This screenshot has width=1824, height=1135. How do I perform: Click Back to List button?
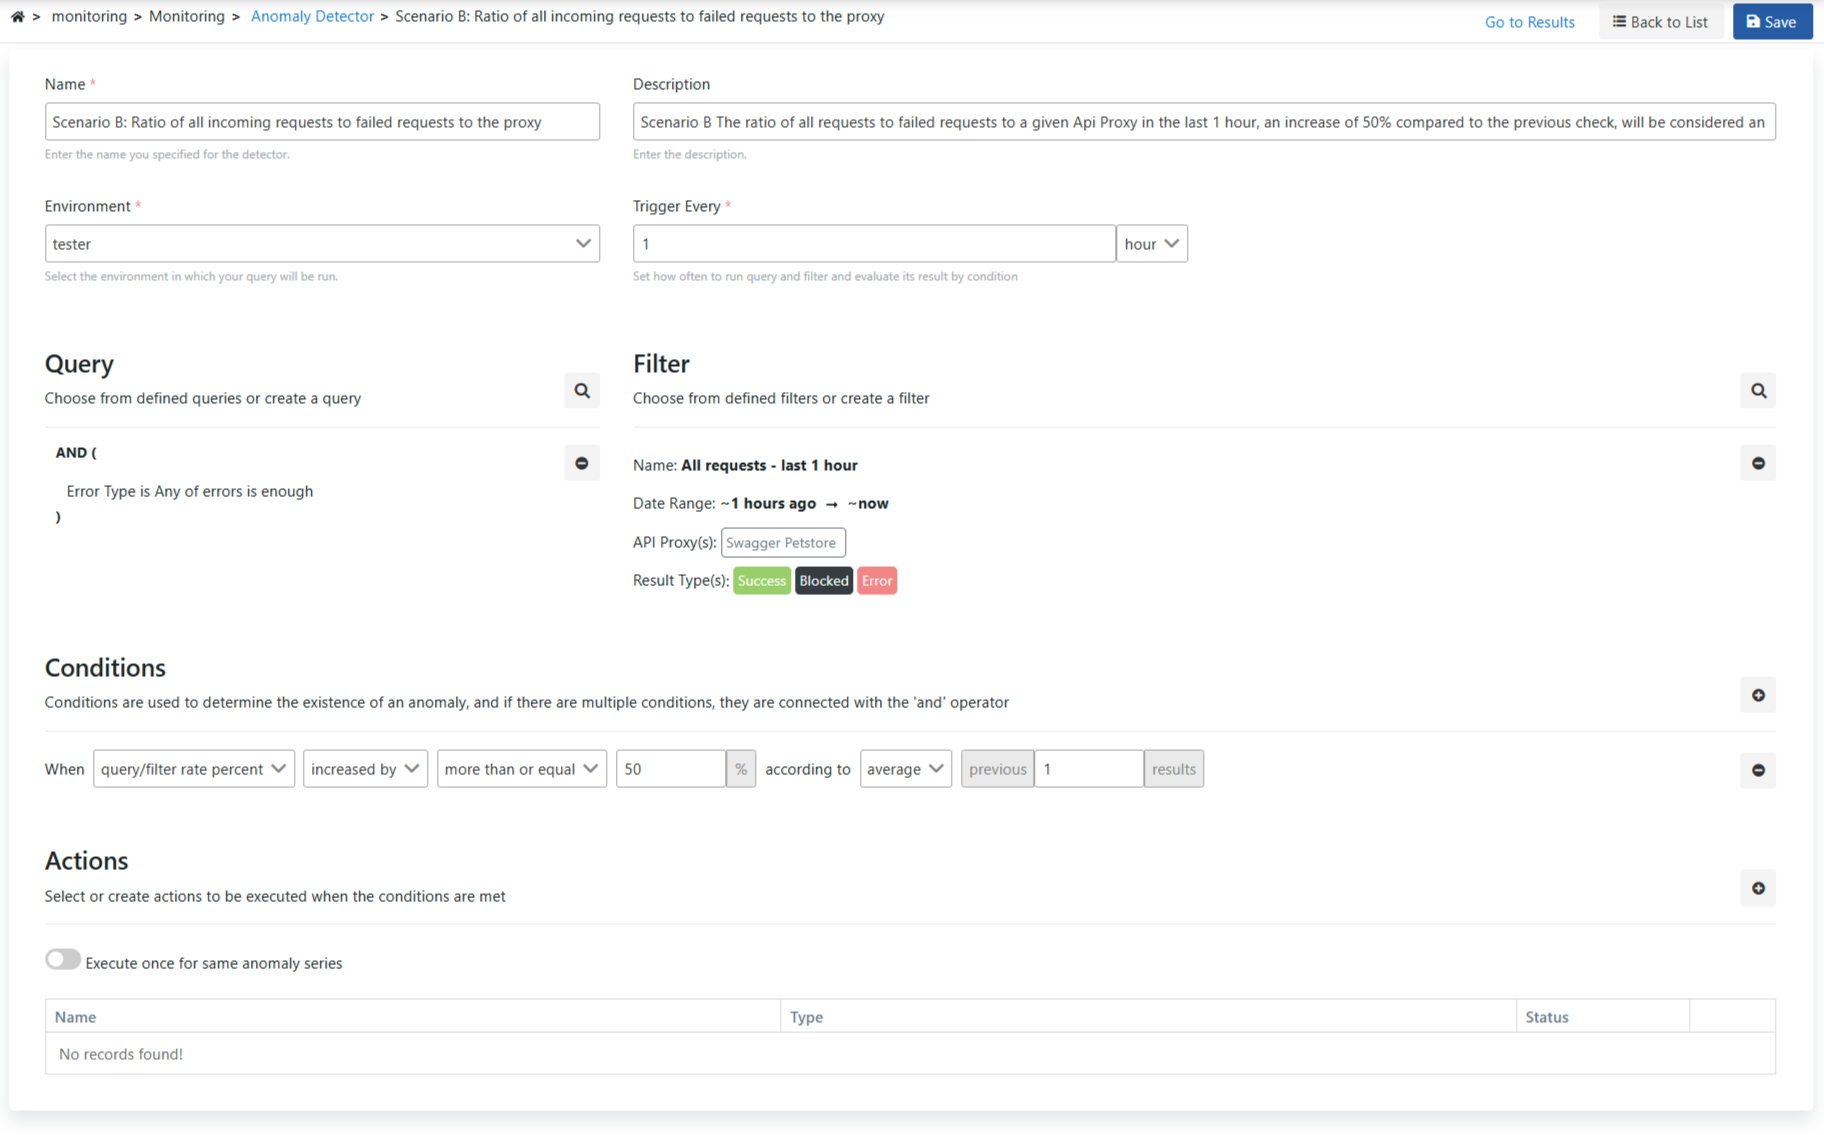(x=1660, y=22)
